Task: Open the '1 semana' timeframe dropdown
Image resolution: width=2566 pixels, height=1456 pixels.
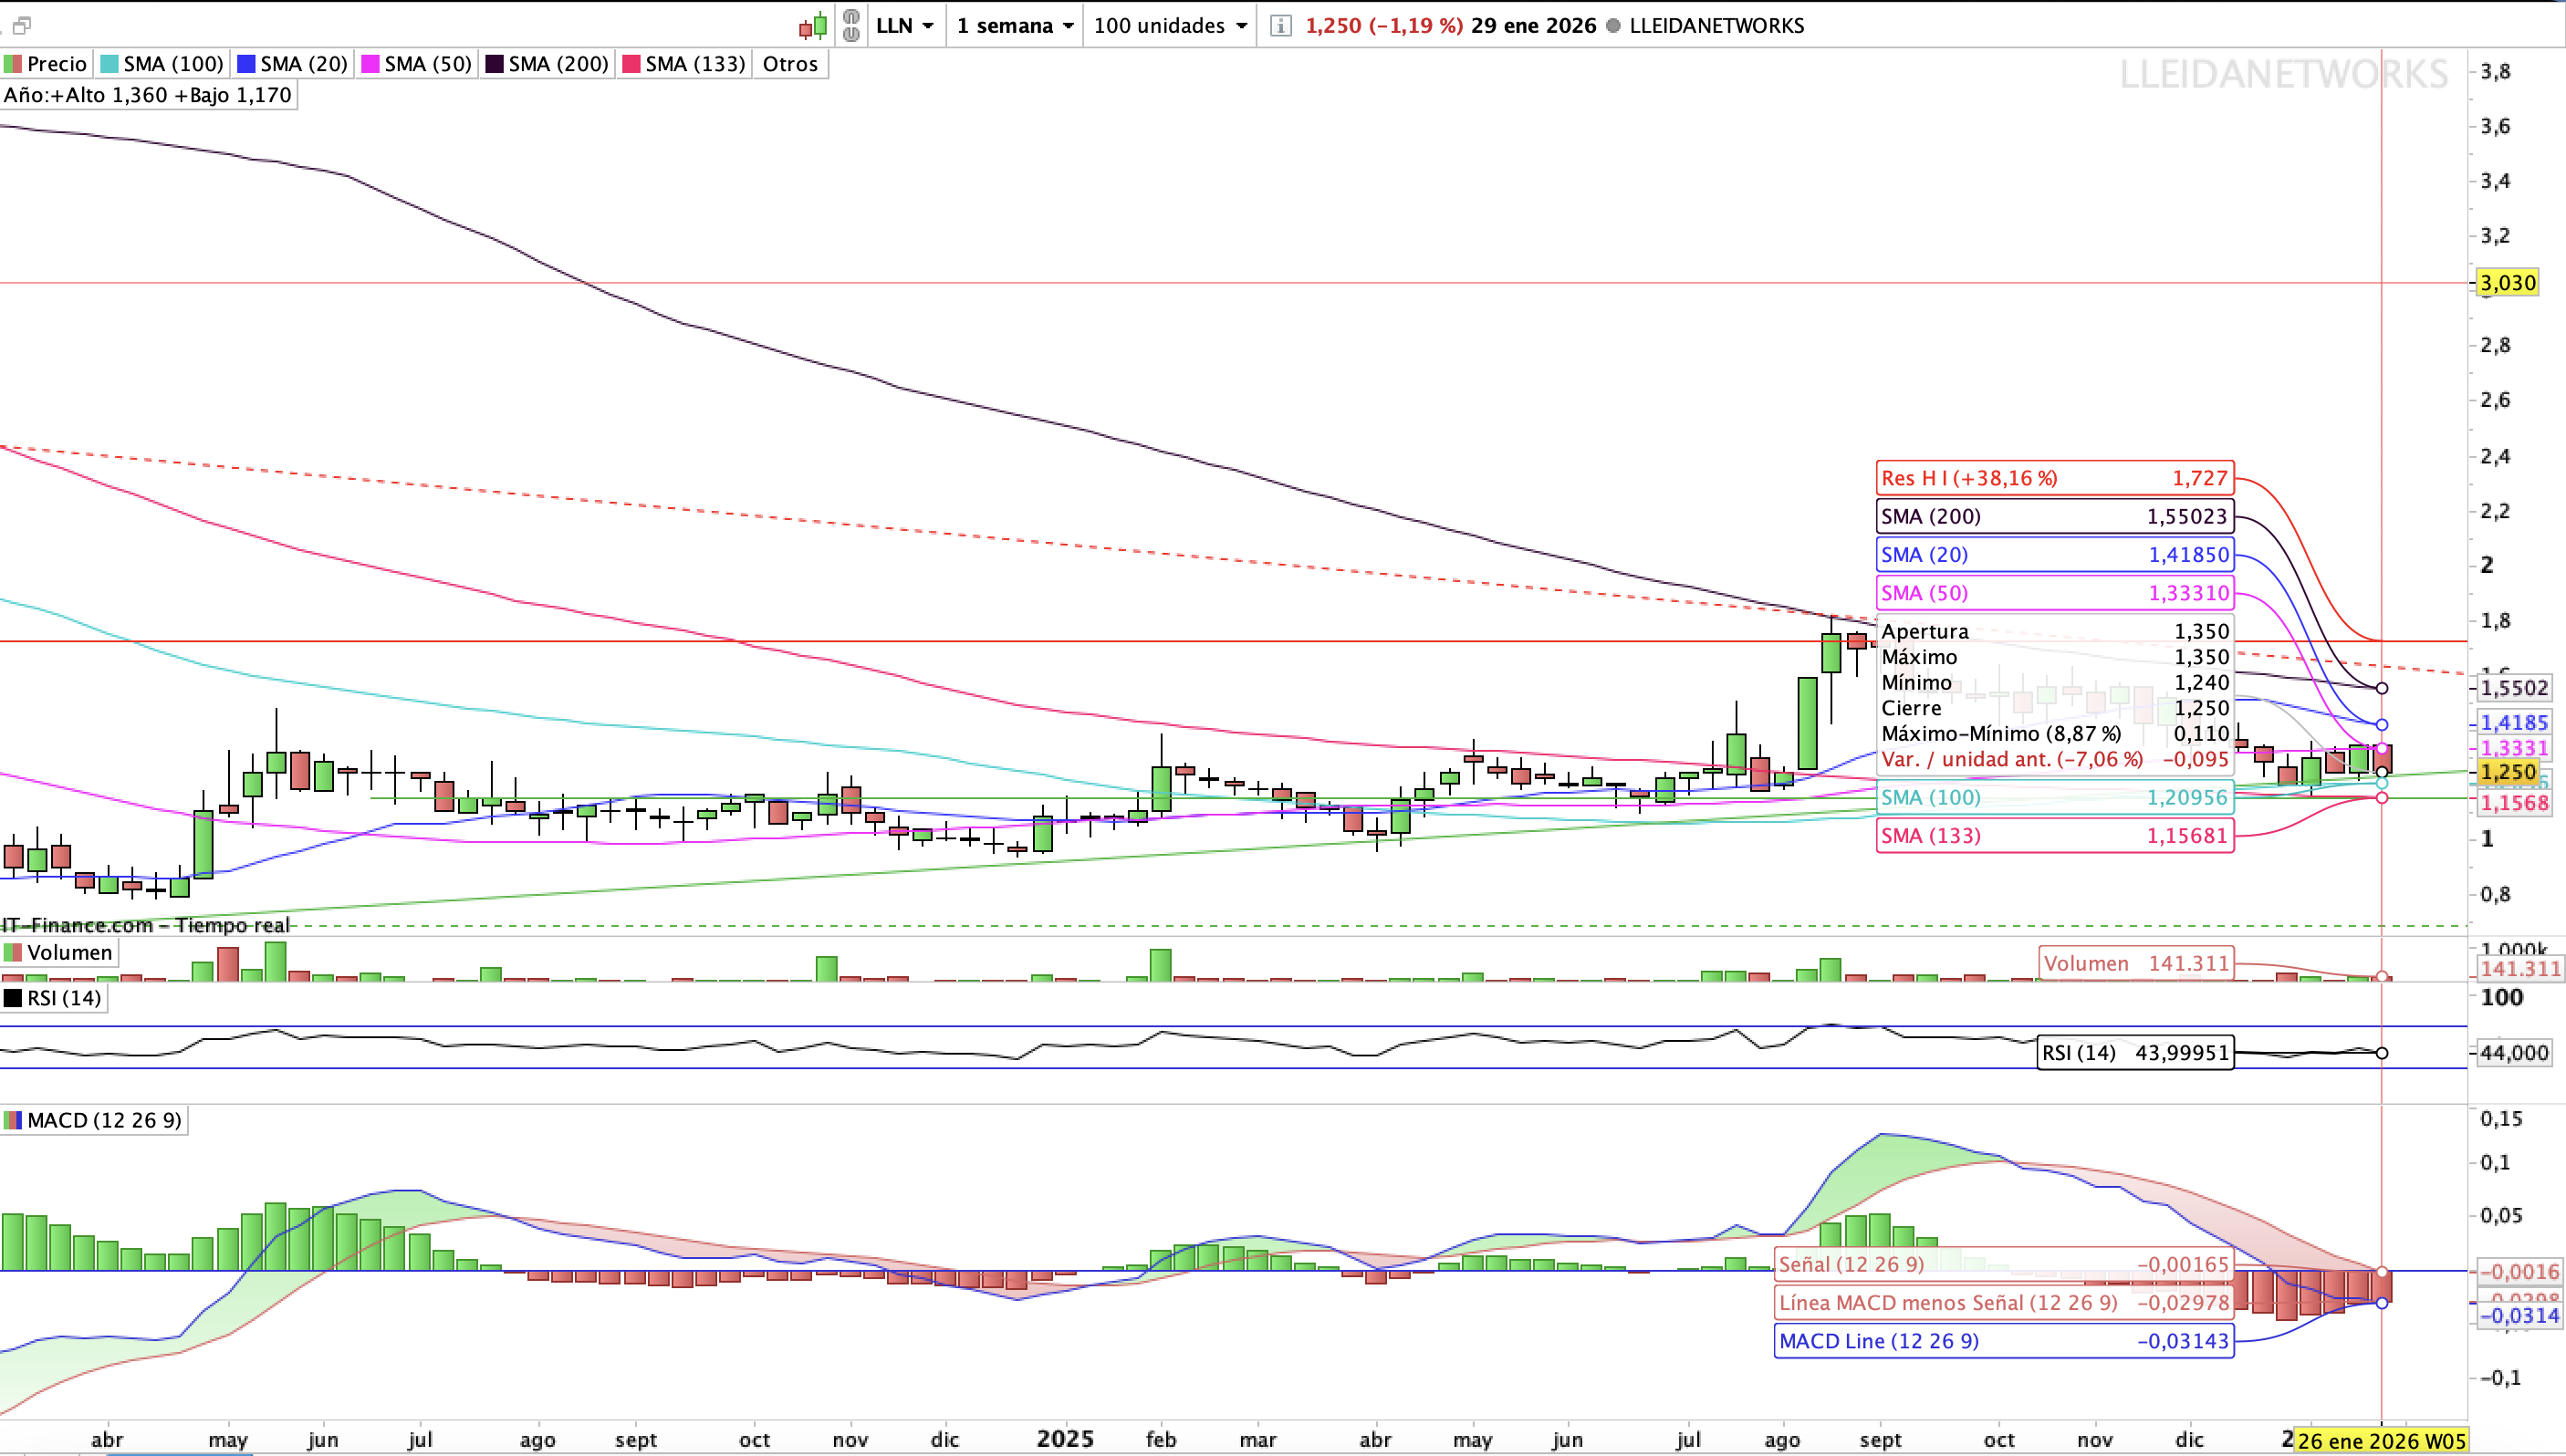Action: [x=1015, y=25]
